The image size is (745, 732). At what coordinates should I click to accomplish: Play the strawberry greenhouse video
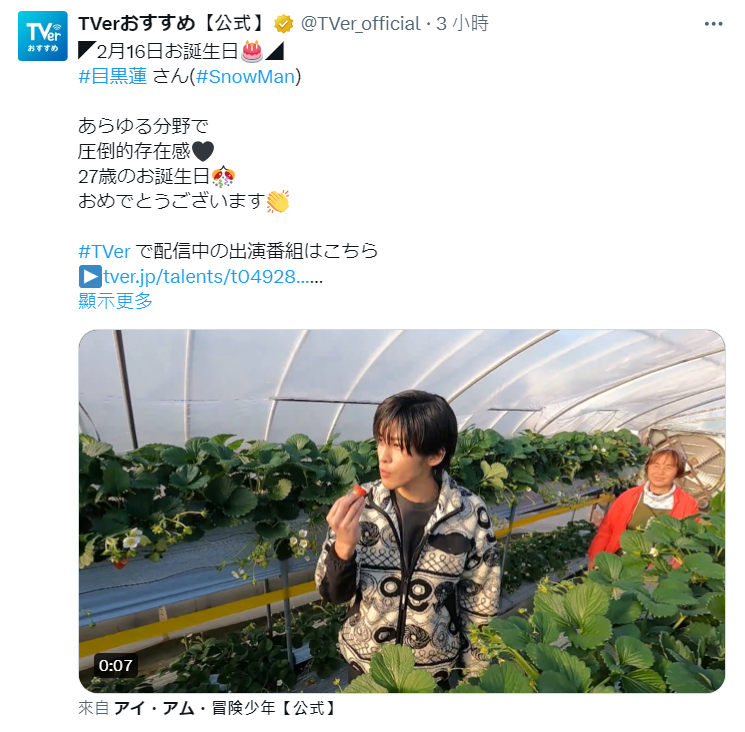pos(402,511)
